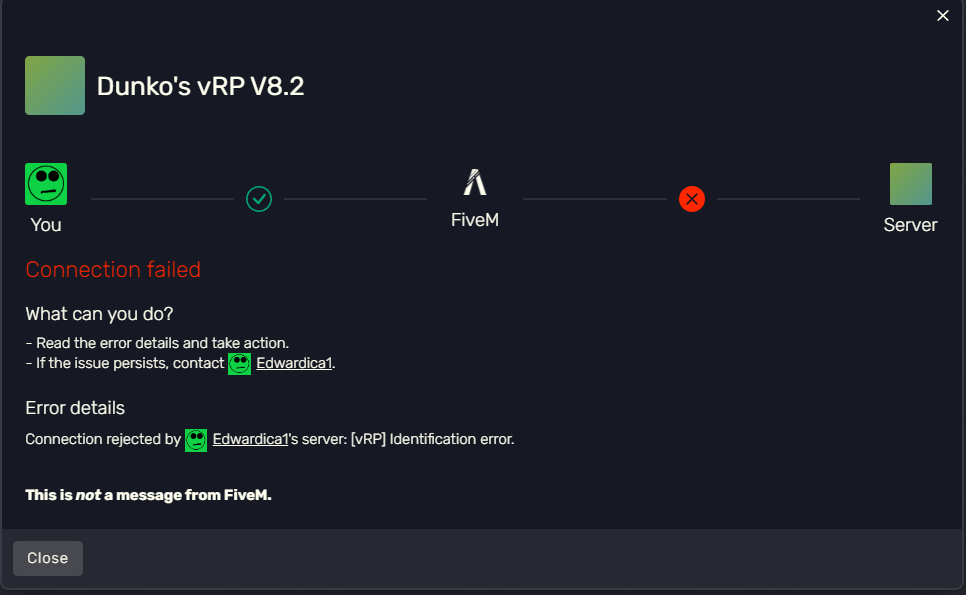Click Edwardica1's avatar next to the contact link

coord(239,363)
